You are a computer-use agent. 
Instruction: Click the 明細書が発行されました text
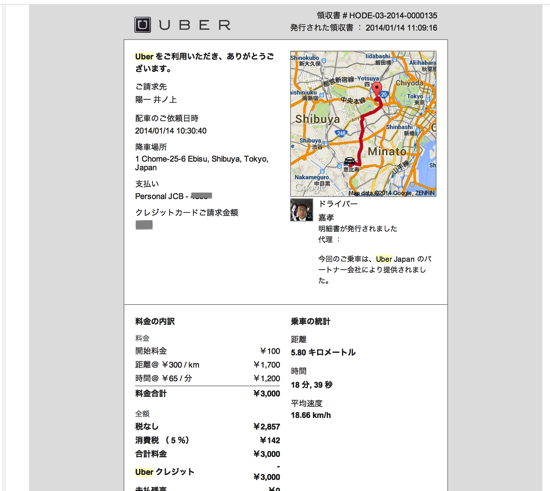point(358,229)
